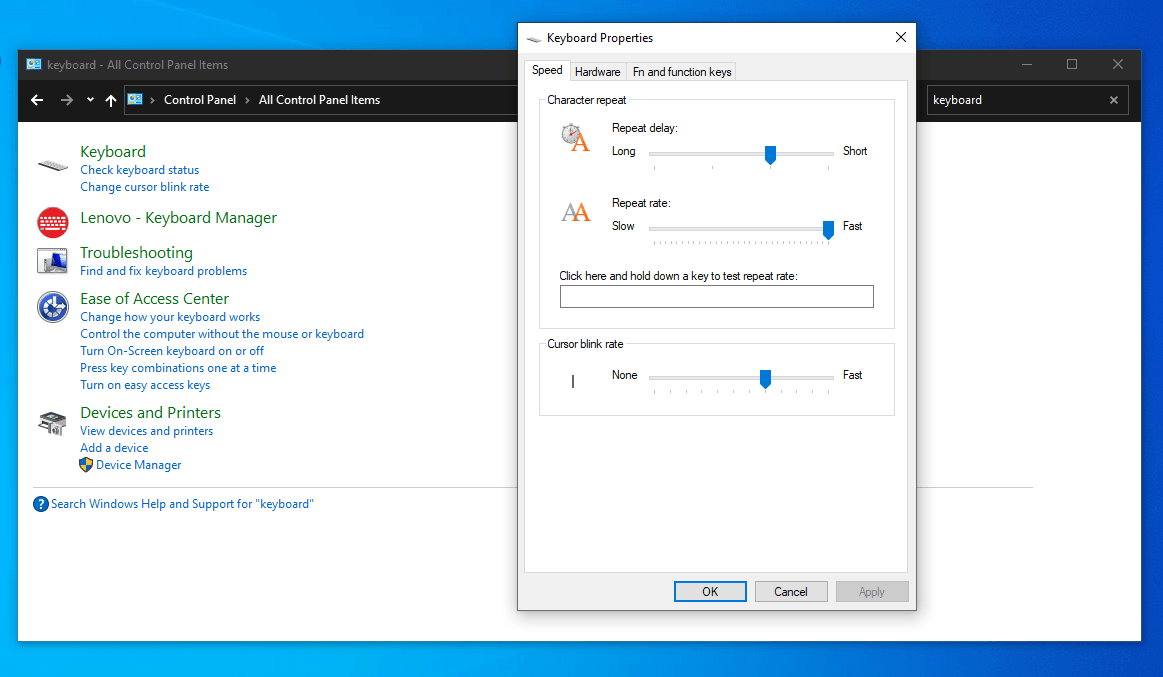Click the blue help question mark icon
This screenshot has height=677, width=1163.
[41, 504]
